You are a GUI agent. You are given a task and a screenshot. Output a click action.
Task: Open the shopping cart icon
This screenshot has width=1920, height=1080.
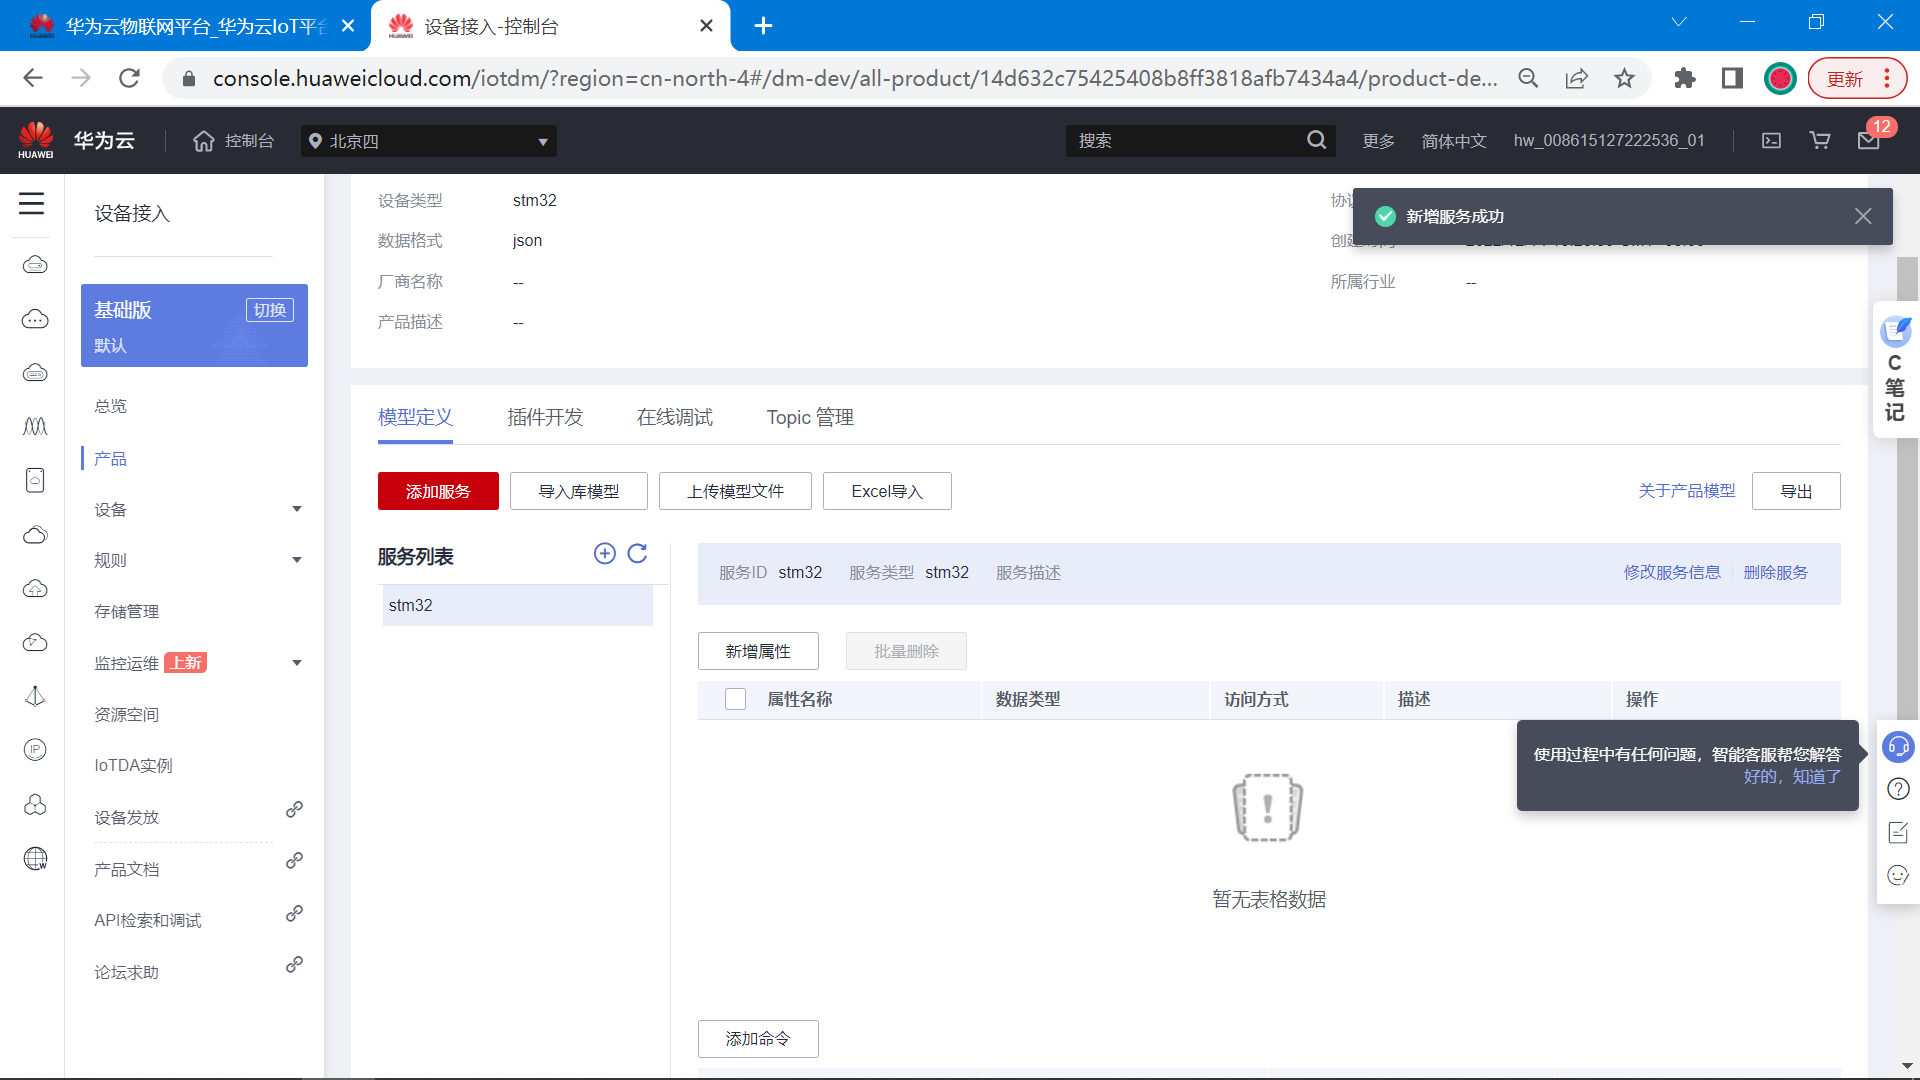(1820, 141)
